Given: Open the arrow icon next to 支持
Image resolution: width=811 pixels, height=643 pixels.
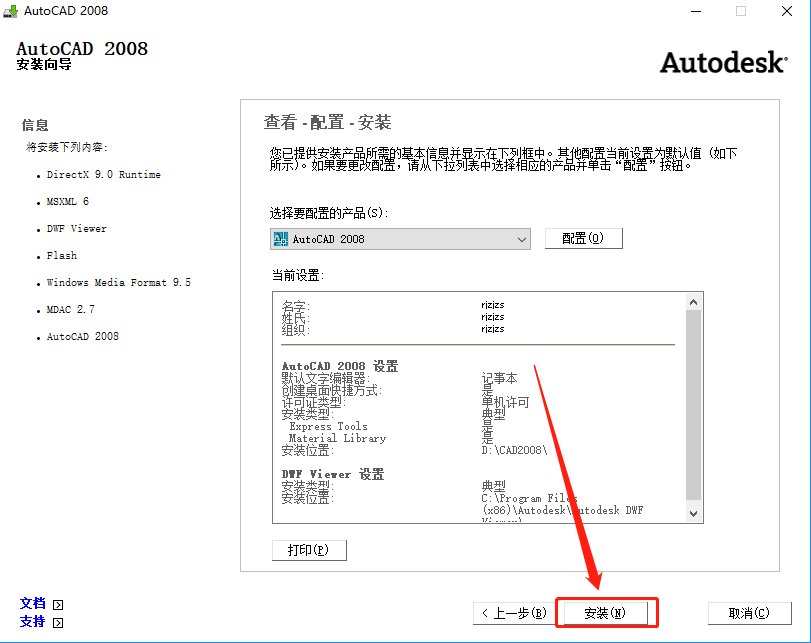Looking at the screenshot, I should pos(58,623).
